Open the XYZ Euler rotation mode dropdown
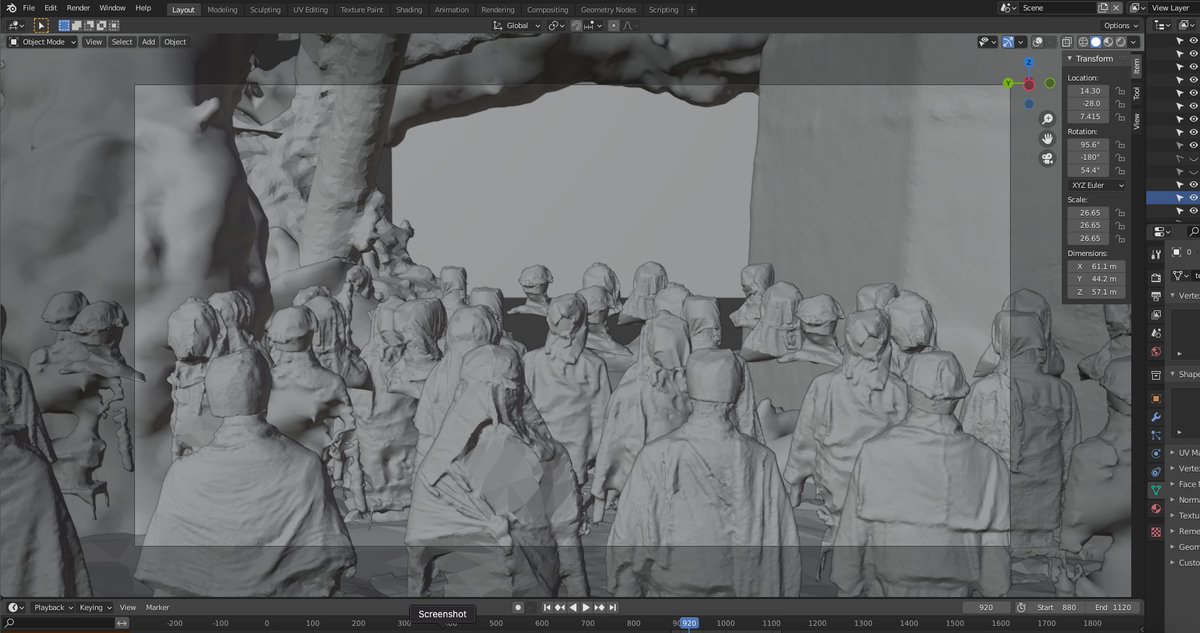The height and width of the screenshot is (633, 1200). click(x=1097, y=185)
